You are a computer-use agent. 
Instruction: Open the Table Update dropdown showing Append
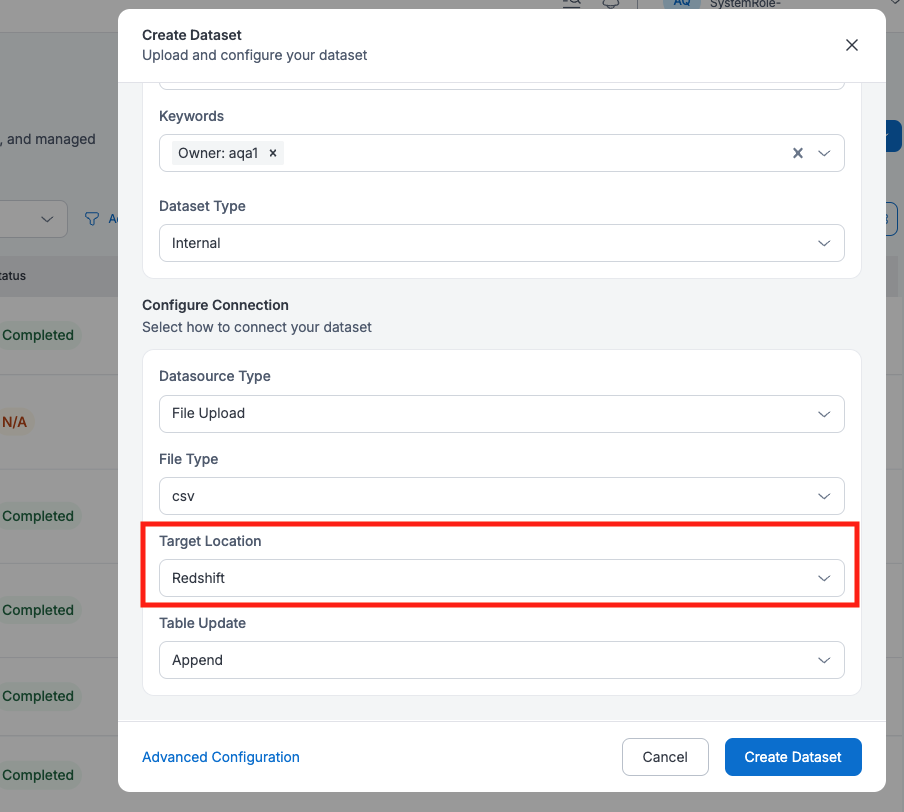(502, 660)
